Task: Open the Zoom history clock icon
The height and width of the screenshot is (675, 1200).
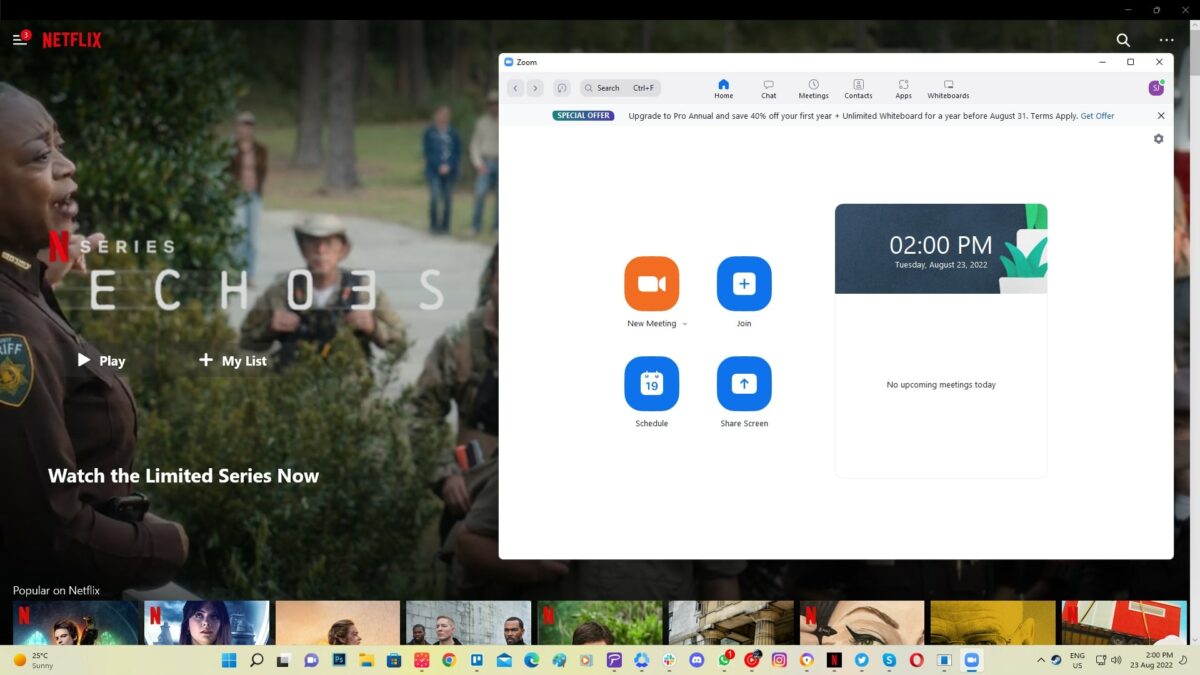Action: (562, 88)
